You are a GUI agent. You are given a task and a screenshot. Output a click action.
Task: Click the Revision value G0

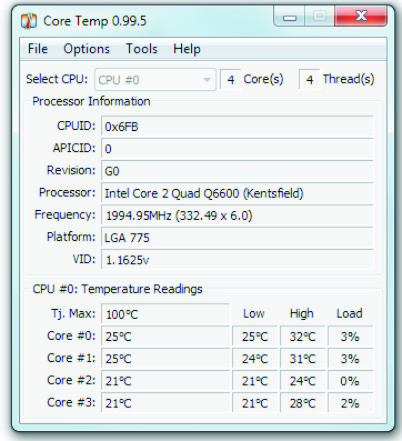click(237, 171)
